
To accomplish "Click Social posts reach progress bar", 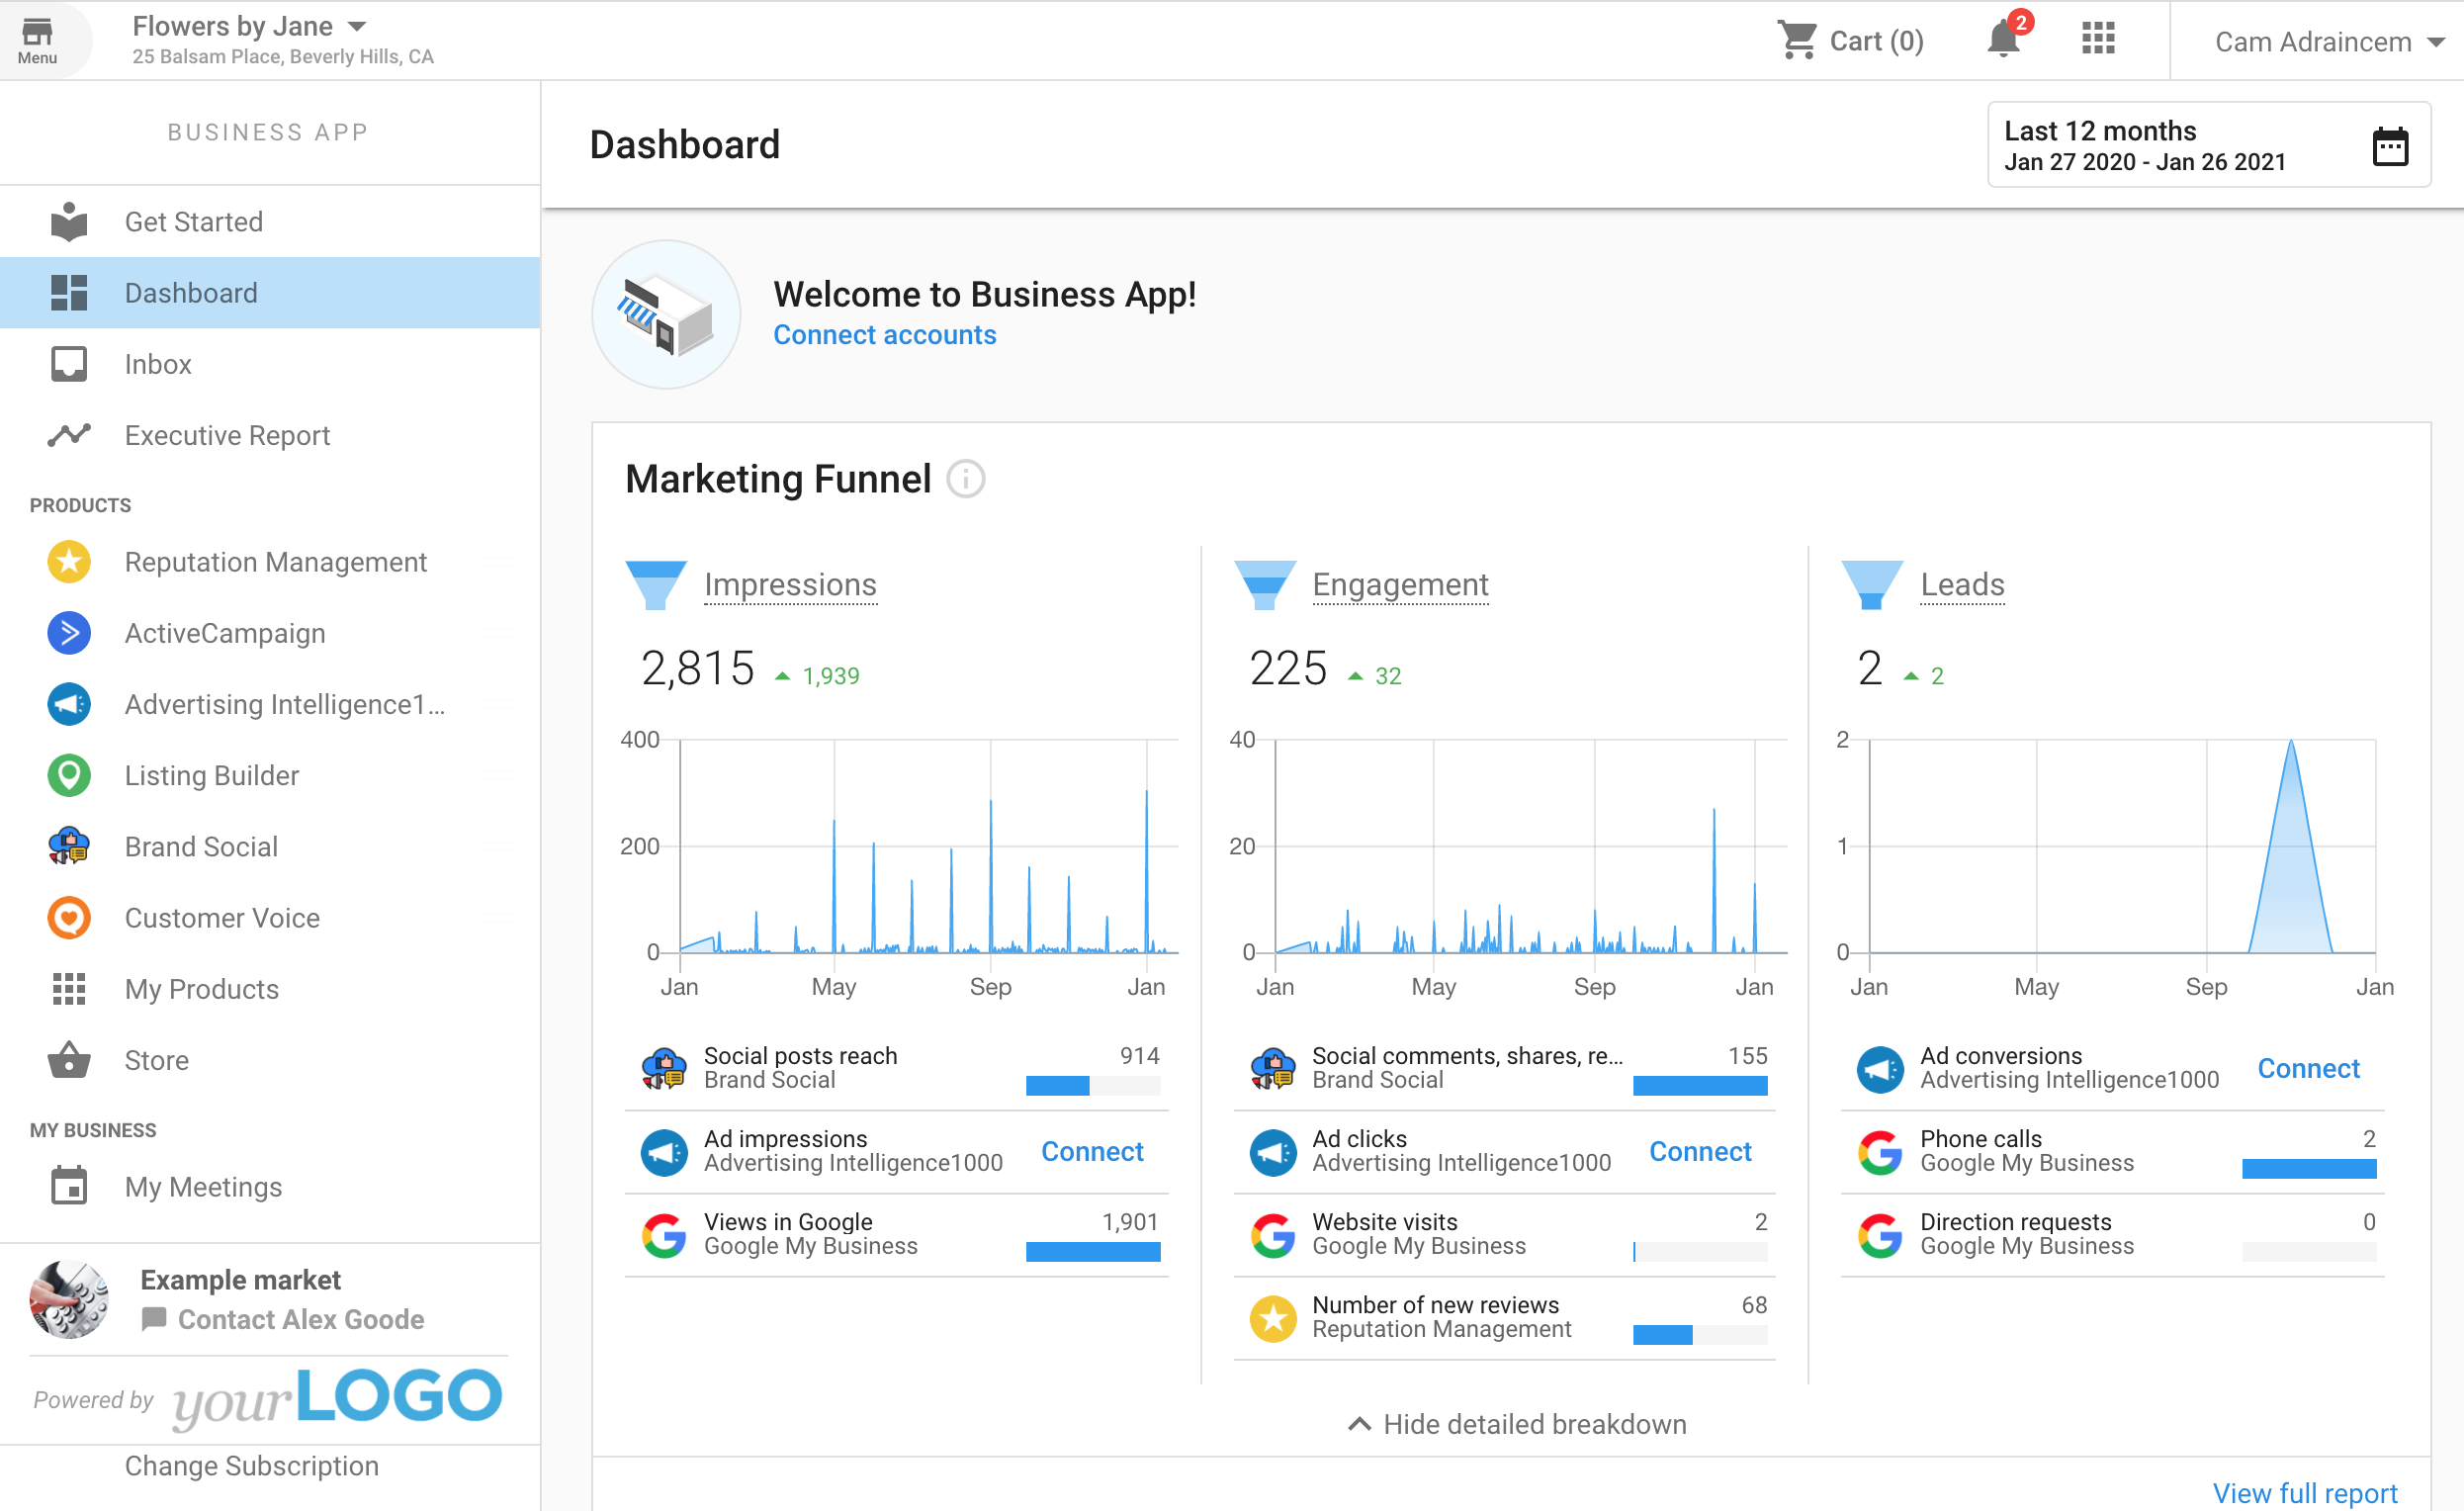I will pos(1093,1086).
